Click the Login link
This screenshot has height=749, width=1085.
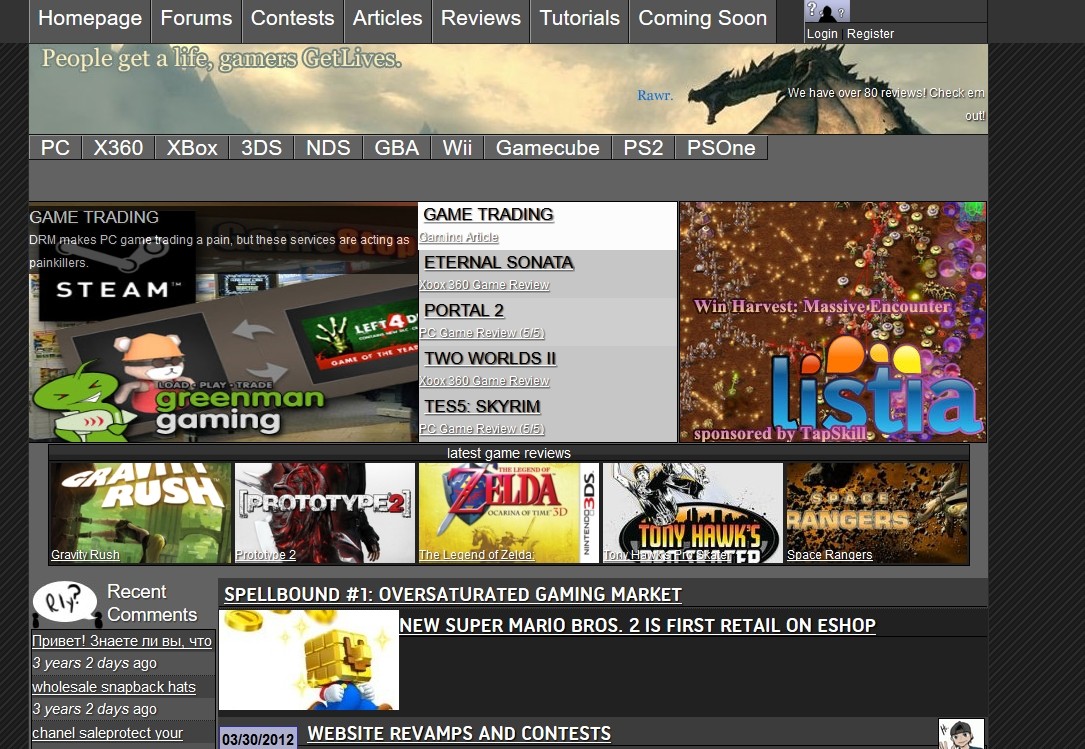(822, 34)
